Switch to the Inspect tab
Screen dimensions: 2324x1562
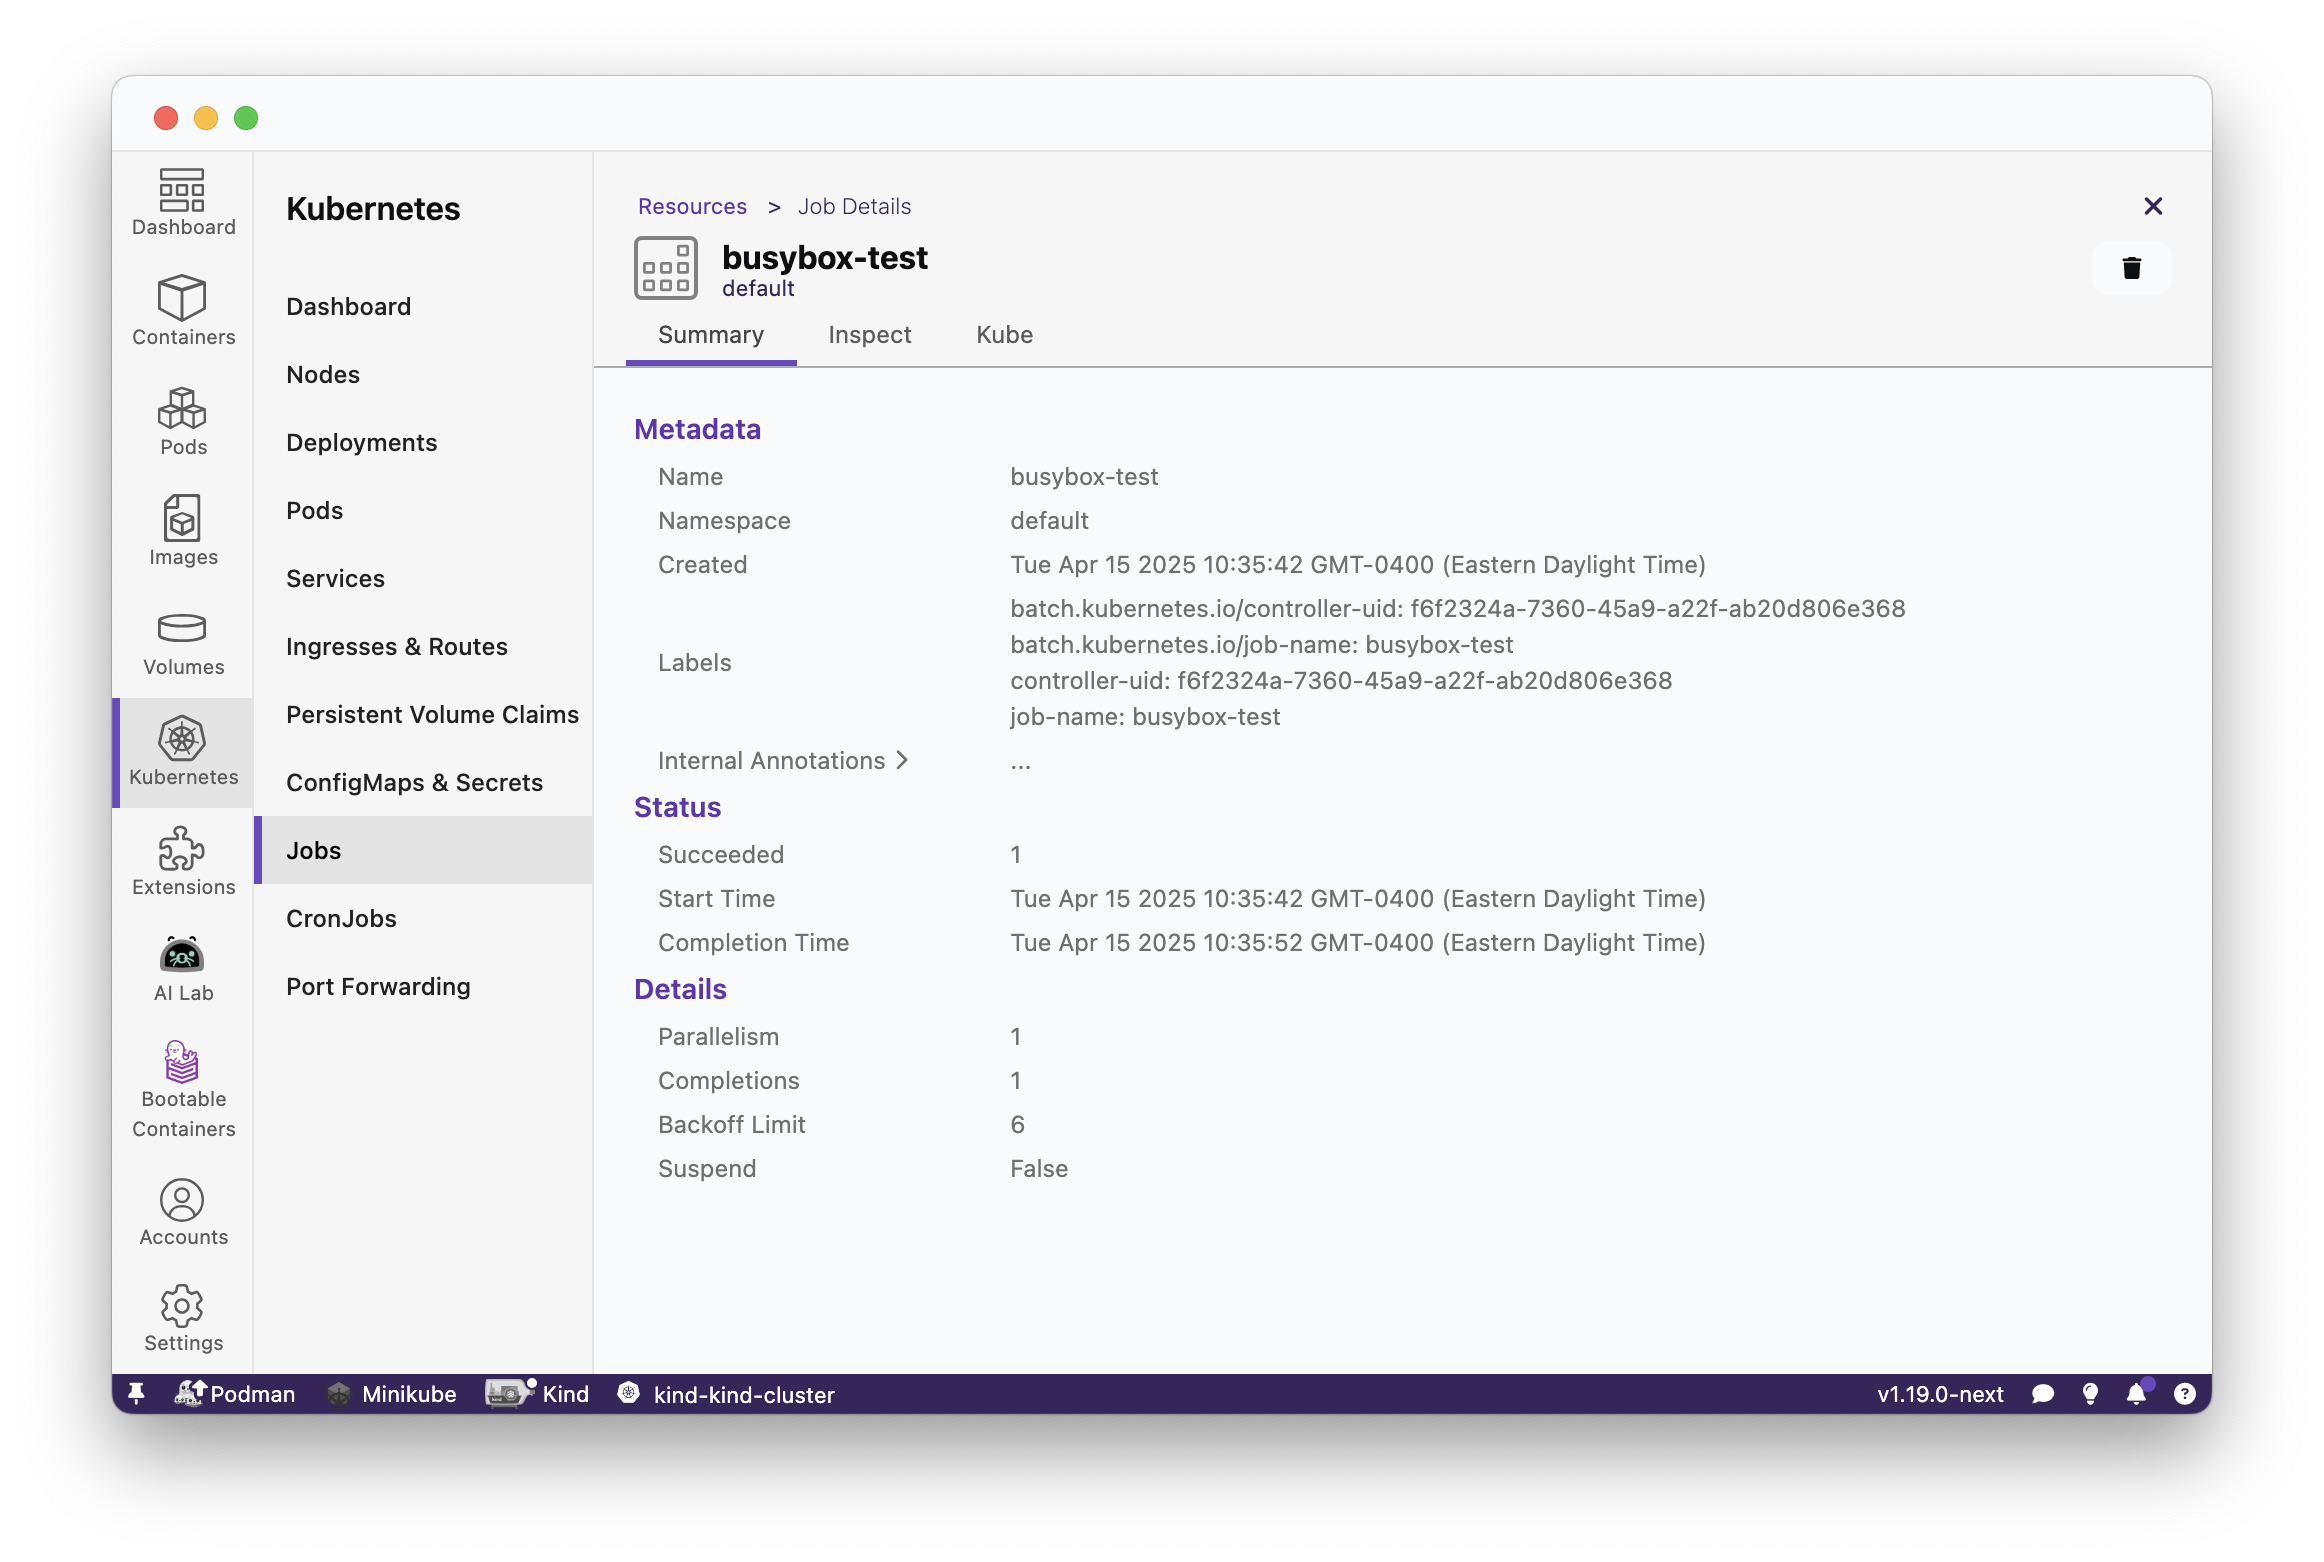point(868,335)
